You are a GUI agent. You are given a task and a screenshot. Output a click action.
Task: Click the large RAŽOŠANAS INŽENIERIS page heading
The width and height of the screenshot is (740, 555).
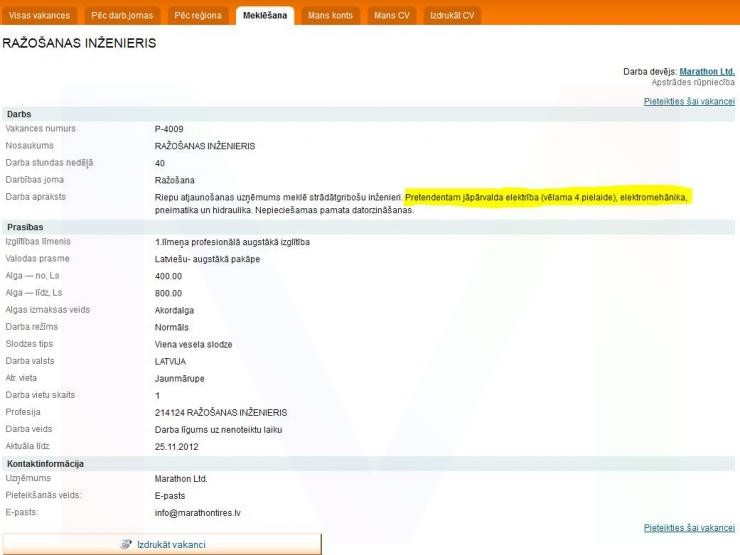pos(81,45)
